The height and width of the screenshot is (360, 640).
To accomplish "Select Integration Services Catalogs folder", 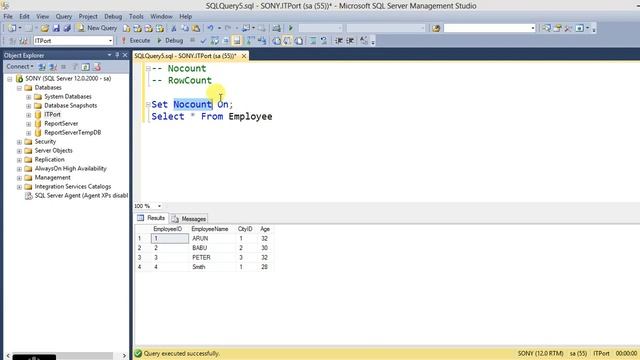I will pos(73,187).
